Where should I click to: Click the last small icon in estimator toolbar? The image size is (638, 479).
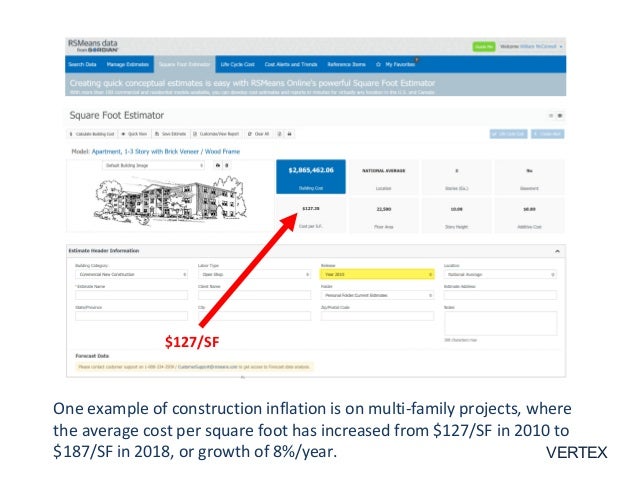tap(290, 134)
